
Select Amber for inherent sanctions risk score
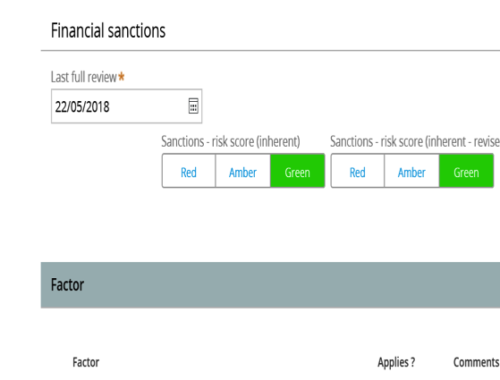click(243, 172)
